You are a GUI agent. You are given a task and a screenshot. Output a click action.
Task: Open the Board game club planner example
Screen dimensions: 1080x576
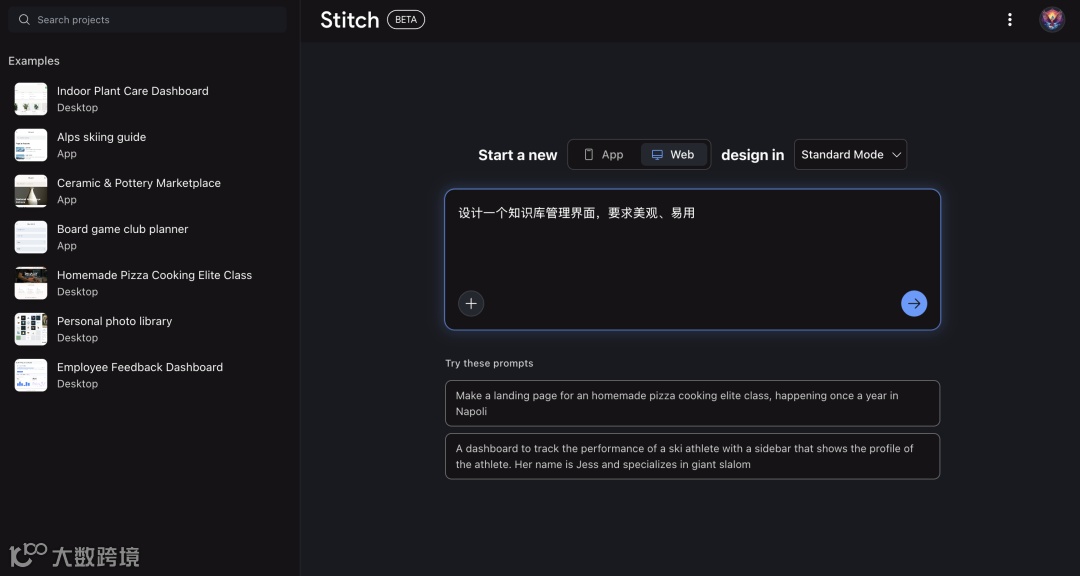pos(149,238)
